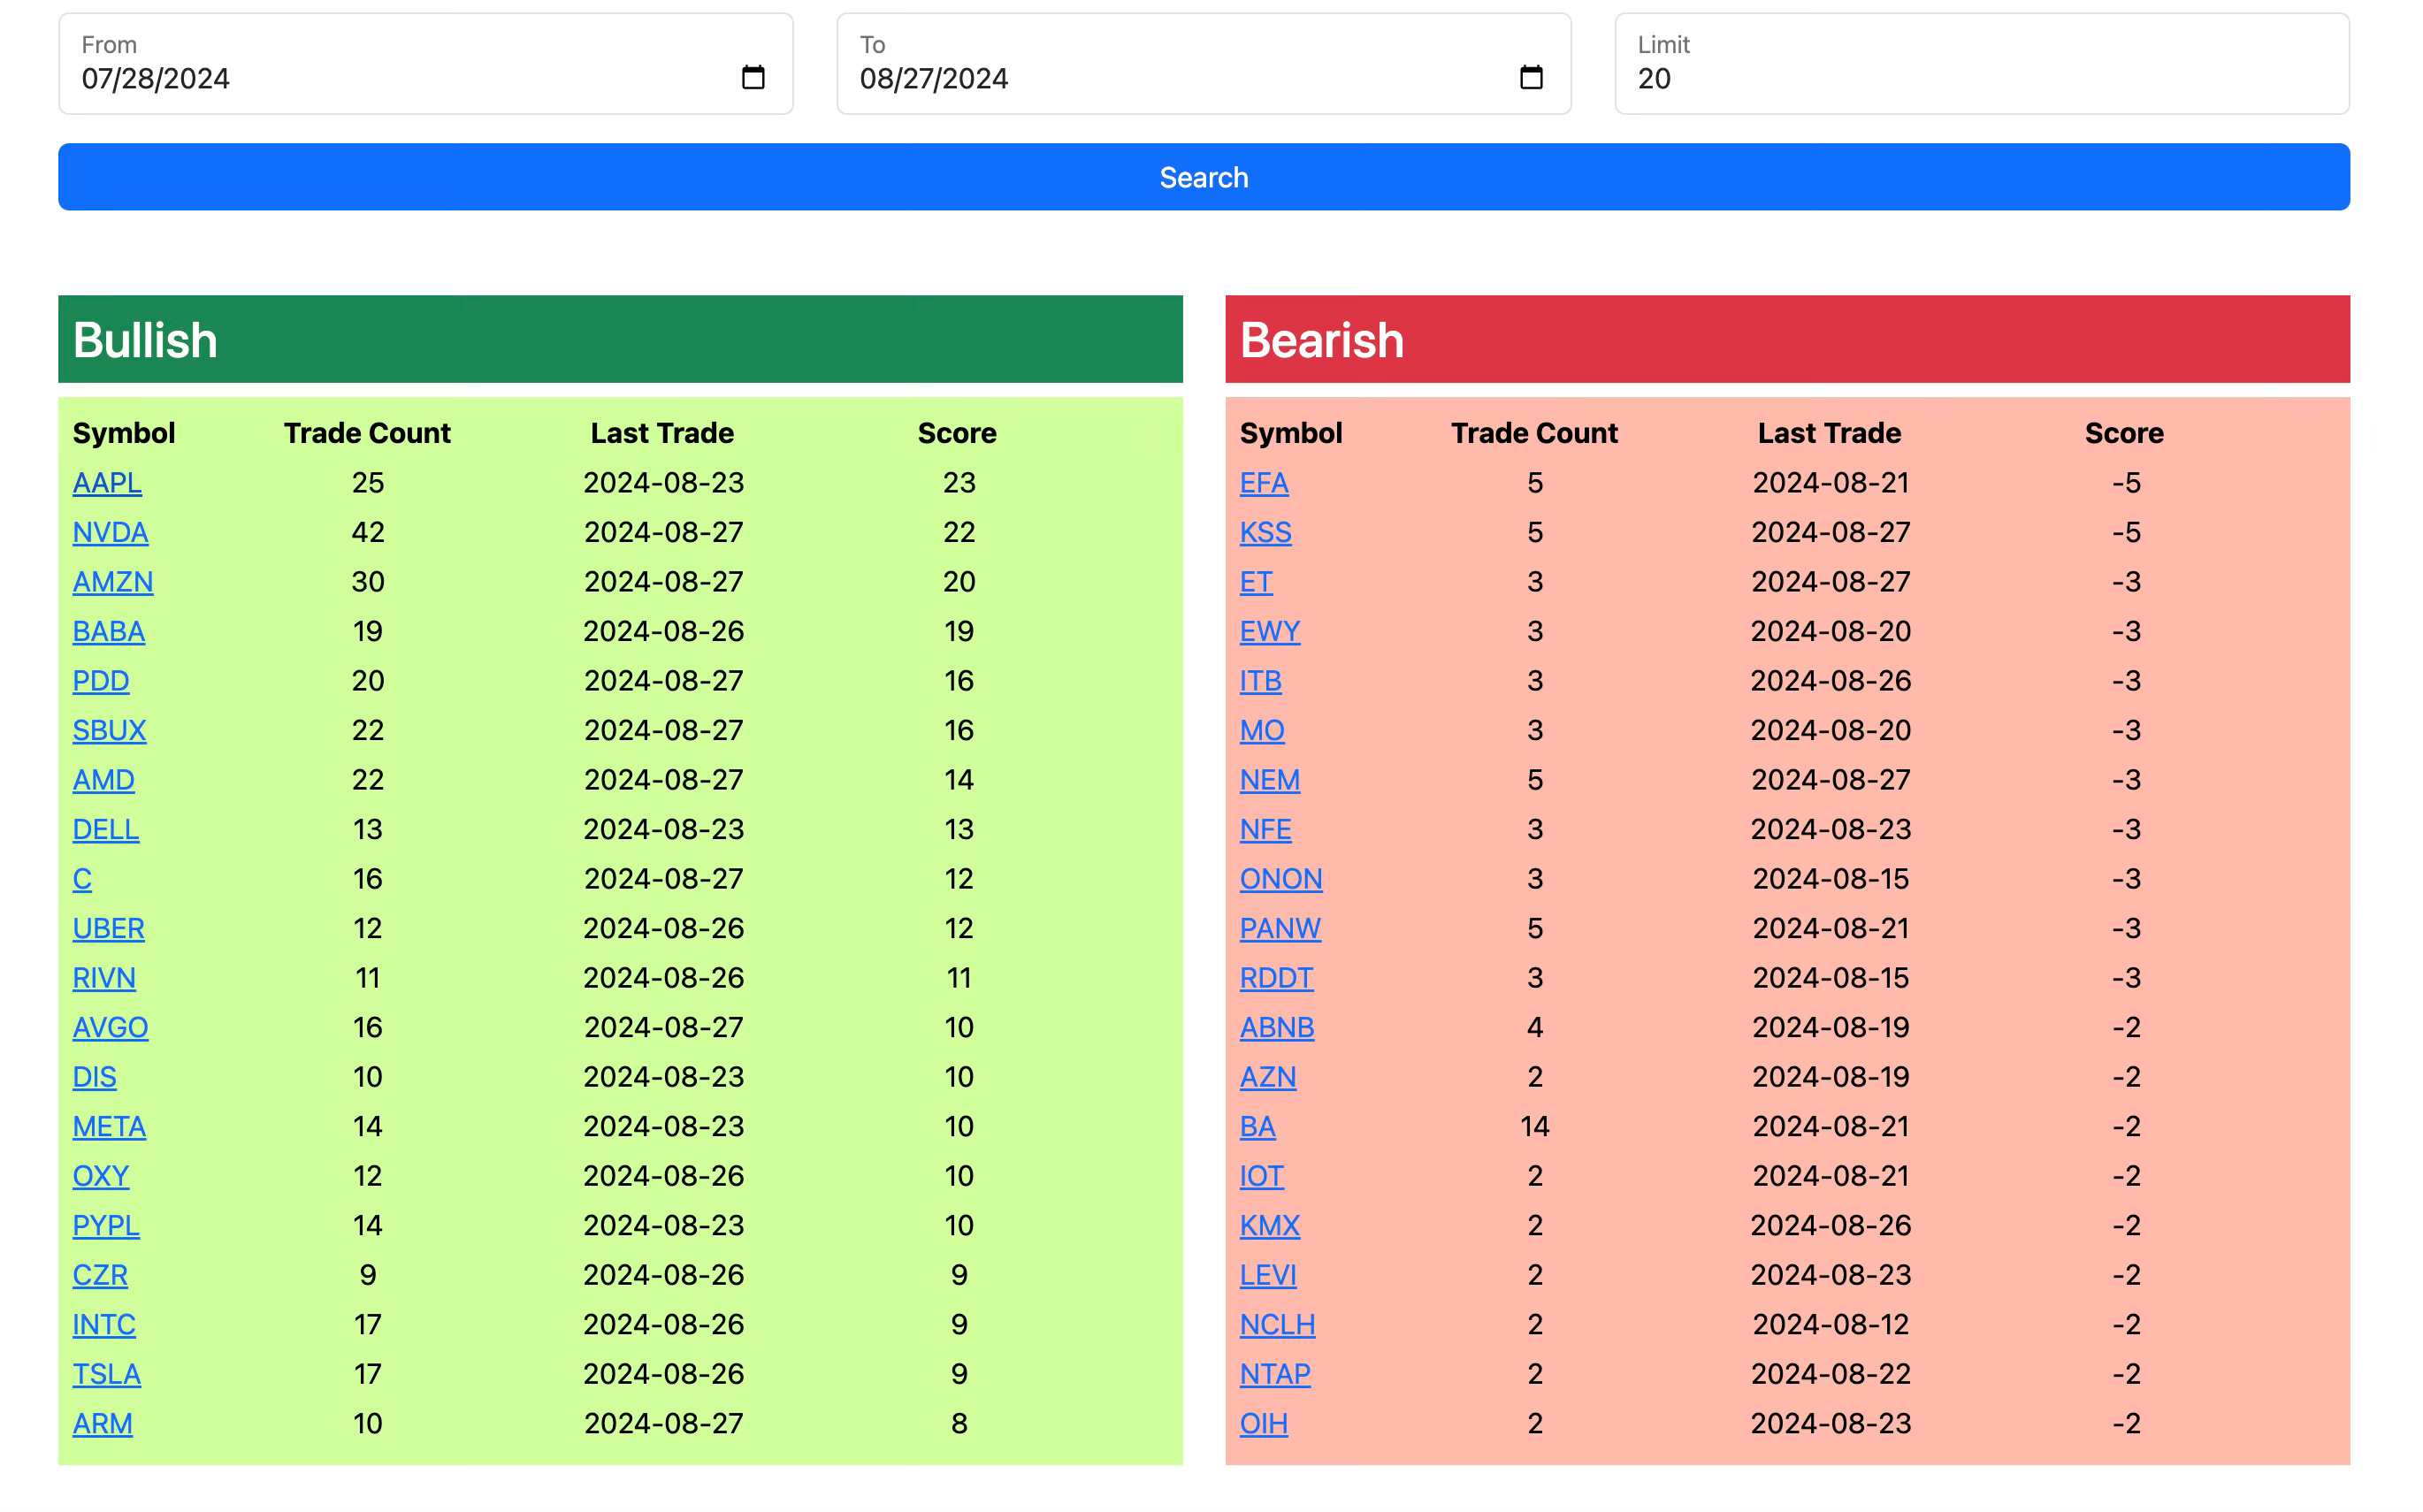Open the INTC symbol link
Screen dimensions: 2423x1512
(104, 1324)
